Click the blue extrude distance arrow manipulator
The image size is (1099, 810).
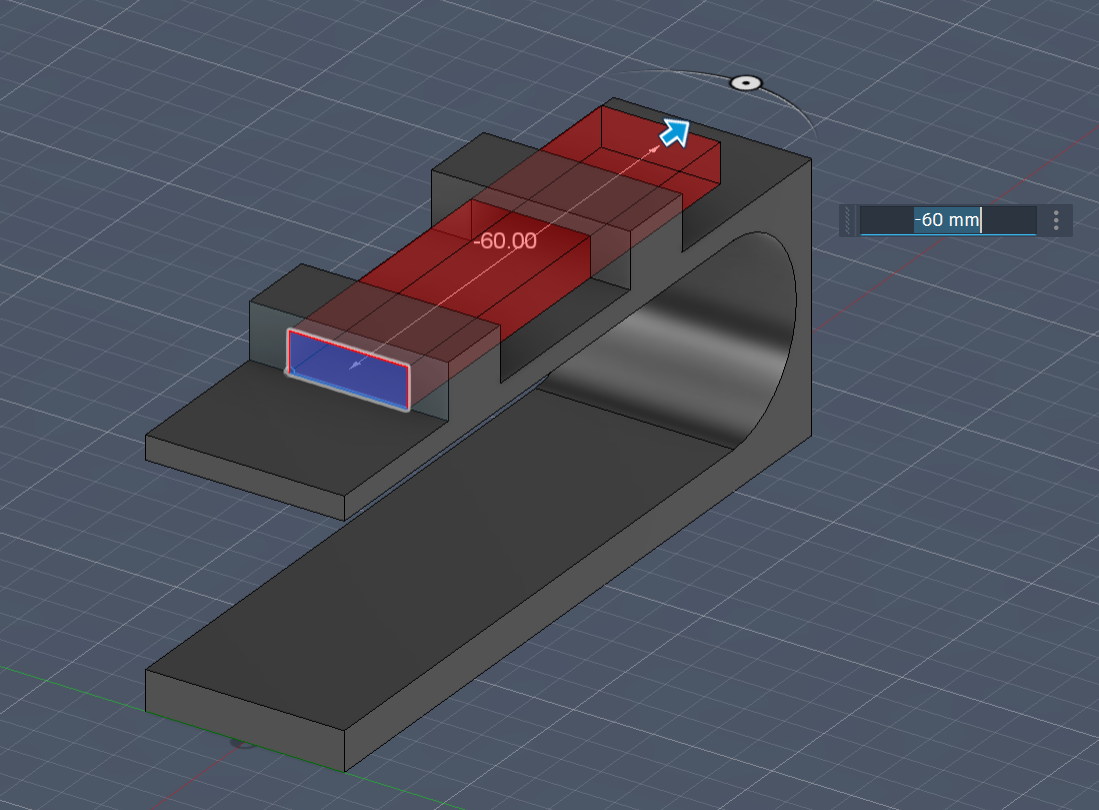675,133
